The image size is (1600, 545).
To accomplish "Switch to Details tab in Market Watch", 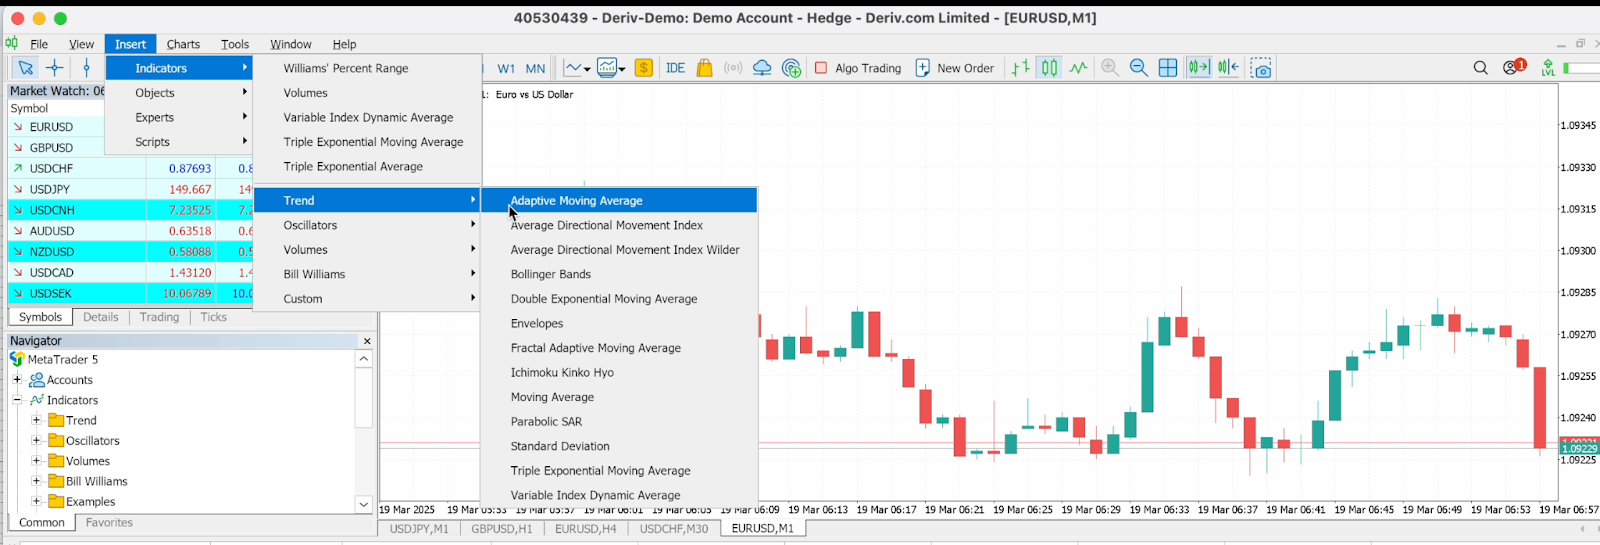I will [x=100, y=317].
